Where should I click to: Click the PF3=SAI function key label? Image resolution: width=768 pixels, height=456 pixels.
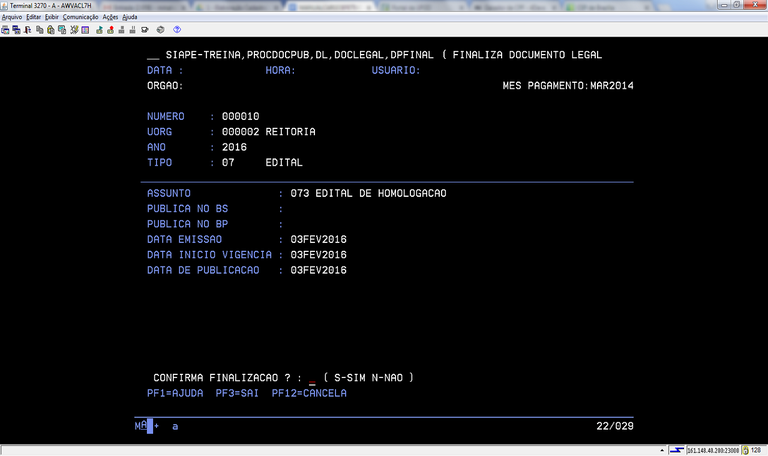click(x=237, y=393)
